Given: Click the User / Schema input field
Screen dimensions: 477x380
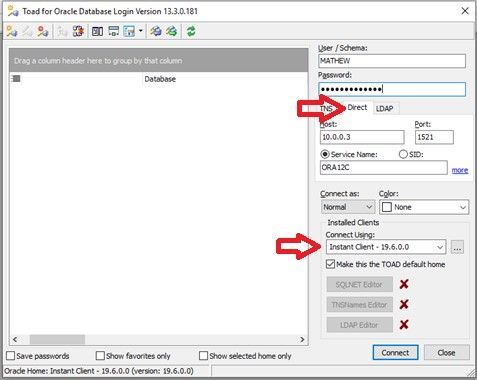Looking at the screenshot, I should [392, 61].
